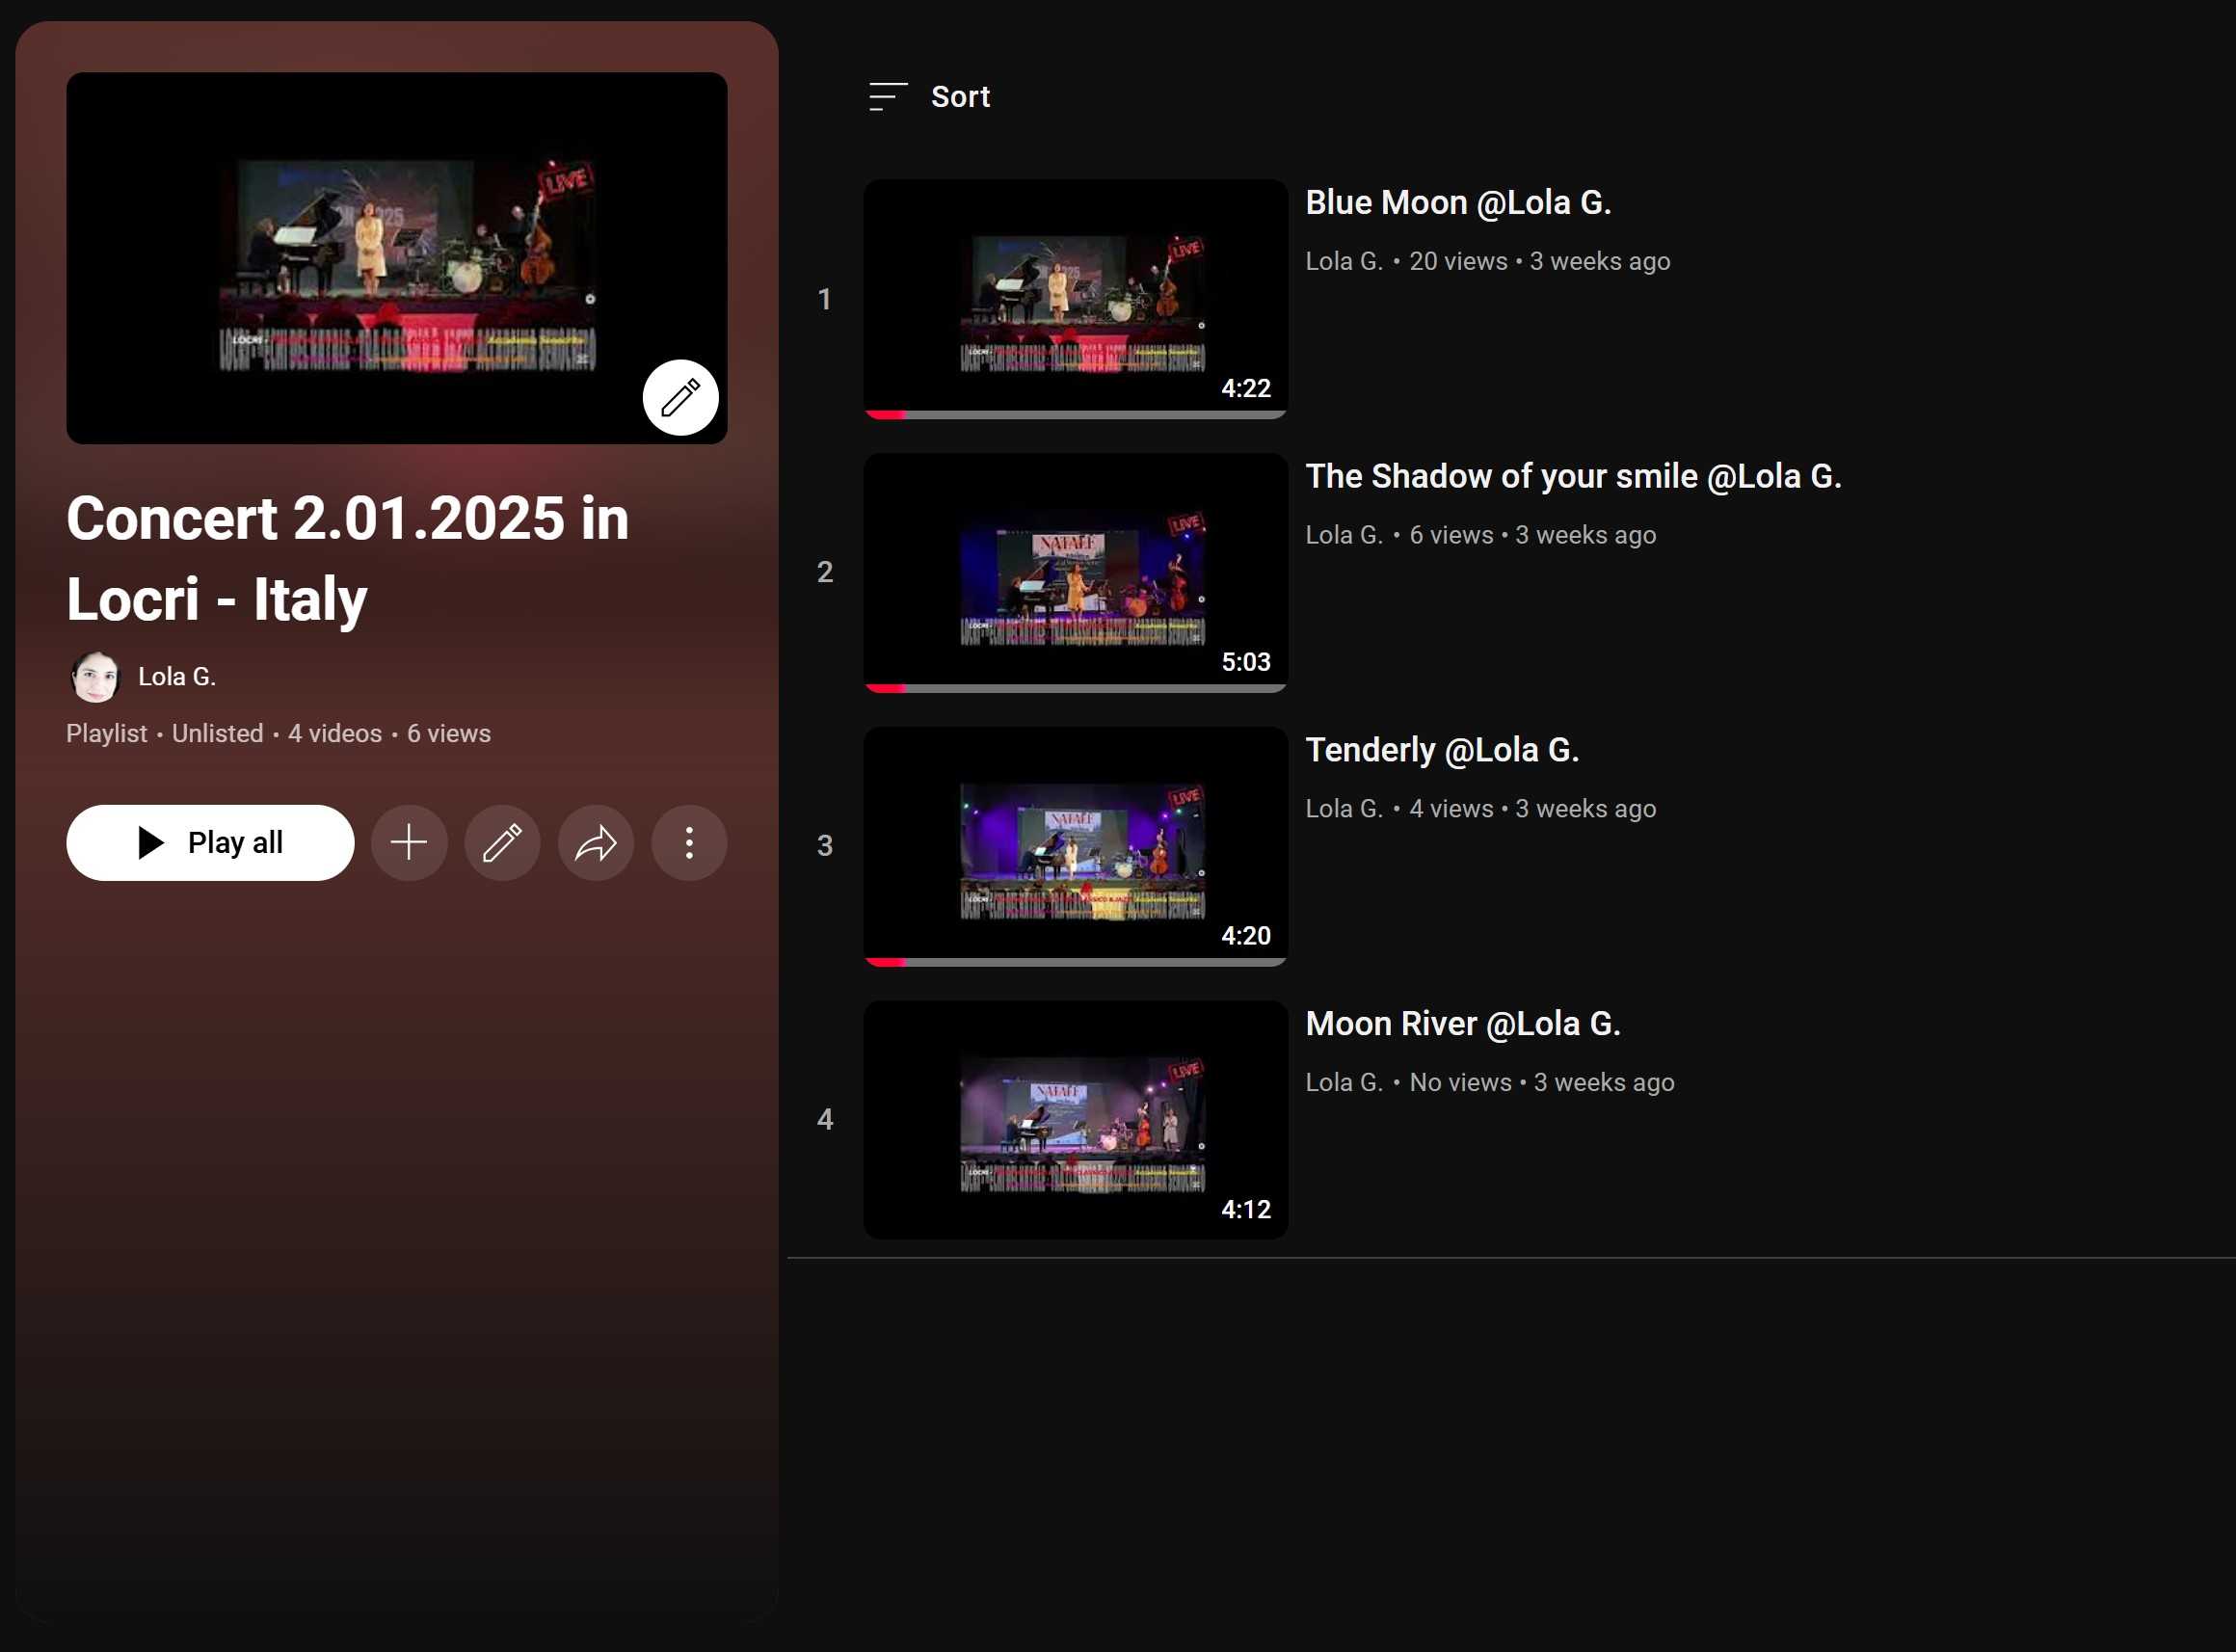Viewport: 2236px width, 1652px height.
Task: Click the thumbnail edit pencil icon
Action: [680, 398]
